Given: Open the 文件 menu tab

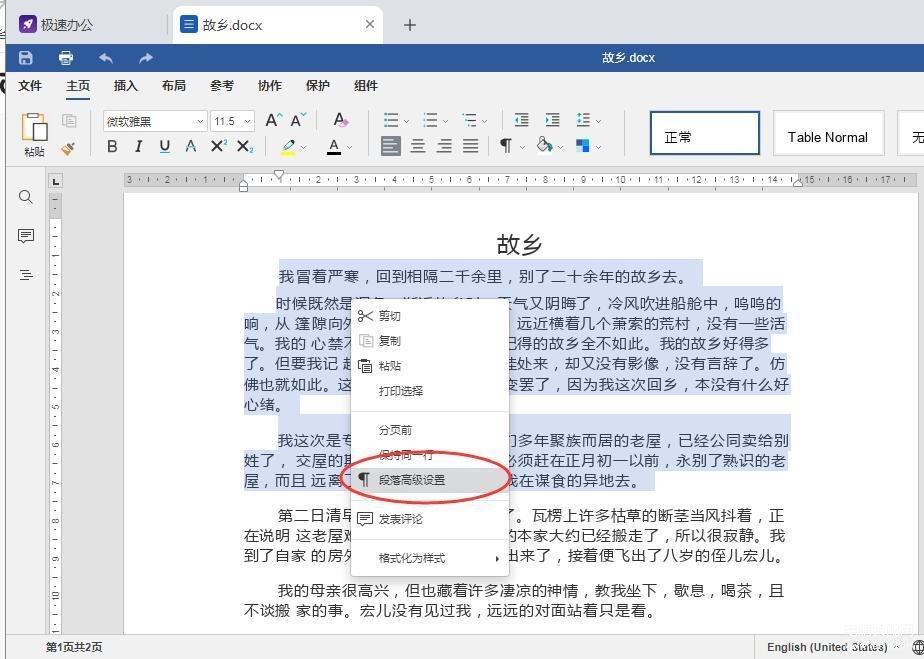Looking at the screenshot, I should click(29, 86).
